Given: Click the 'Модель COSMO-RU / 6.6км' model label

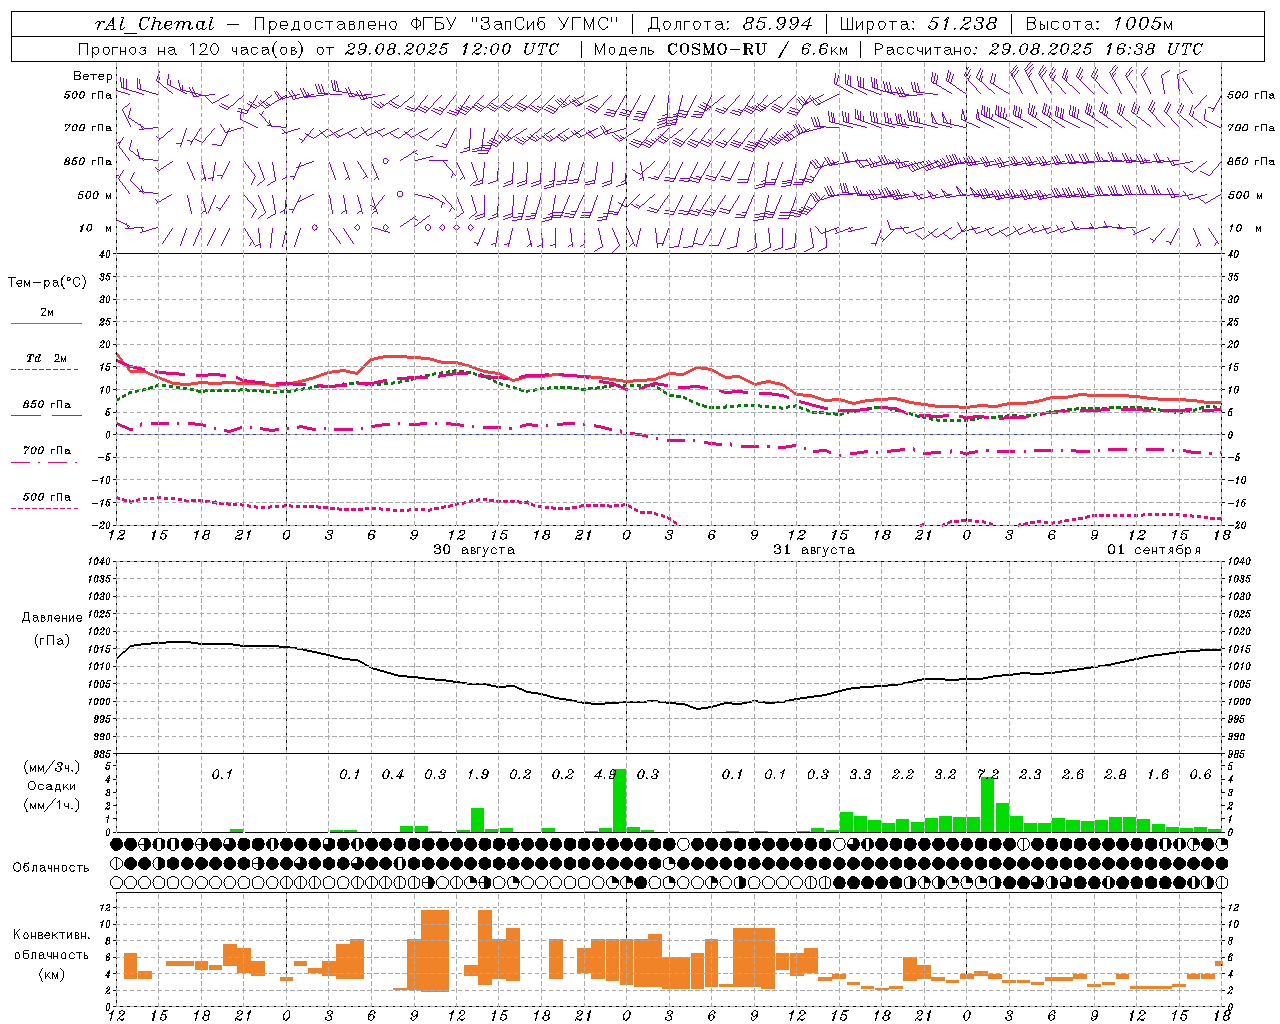Looking at the screenshot, I should click(721, 49).
